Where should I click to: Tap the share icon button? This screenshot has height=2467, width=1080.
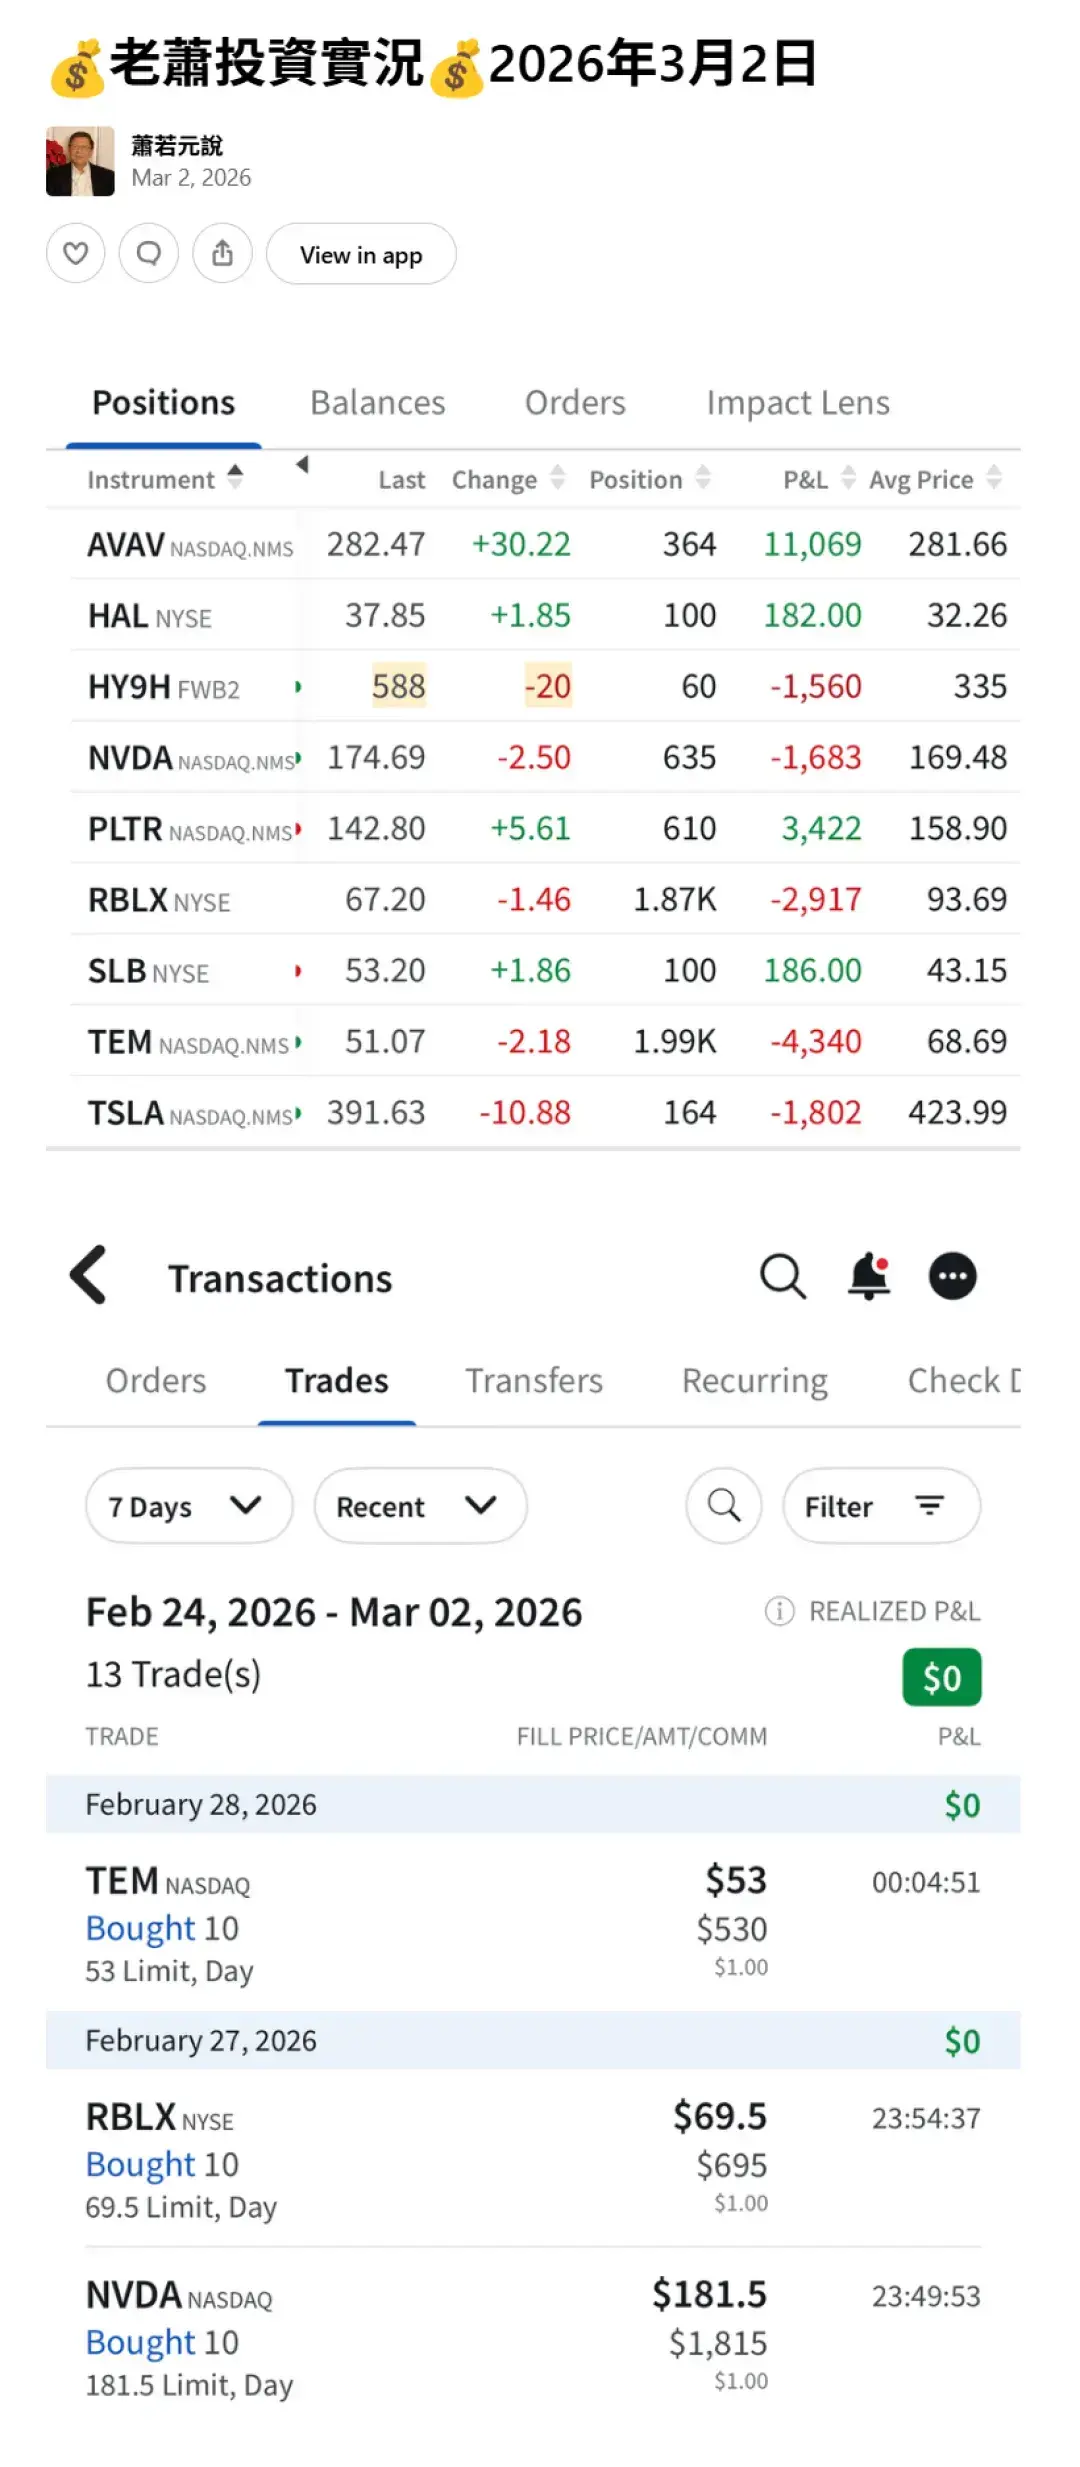pos(222,254)
